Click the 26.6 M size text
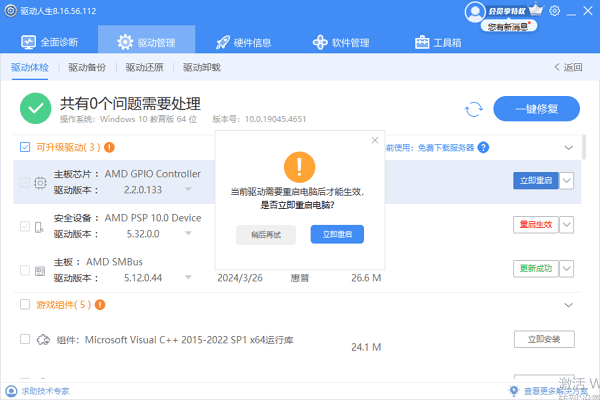The image size is (600, 400). click(366, 278)
